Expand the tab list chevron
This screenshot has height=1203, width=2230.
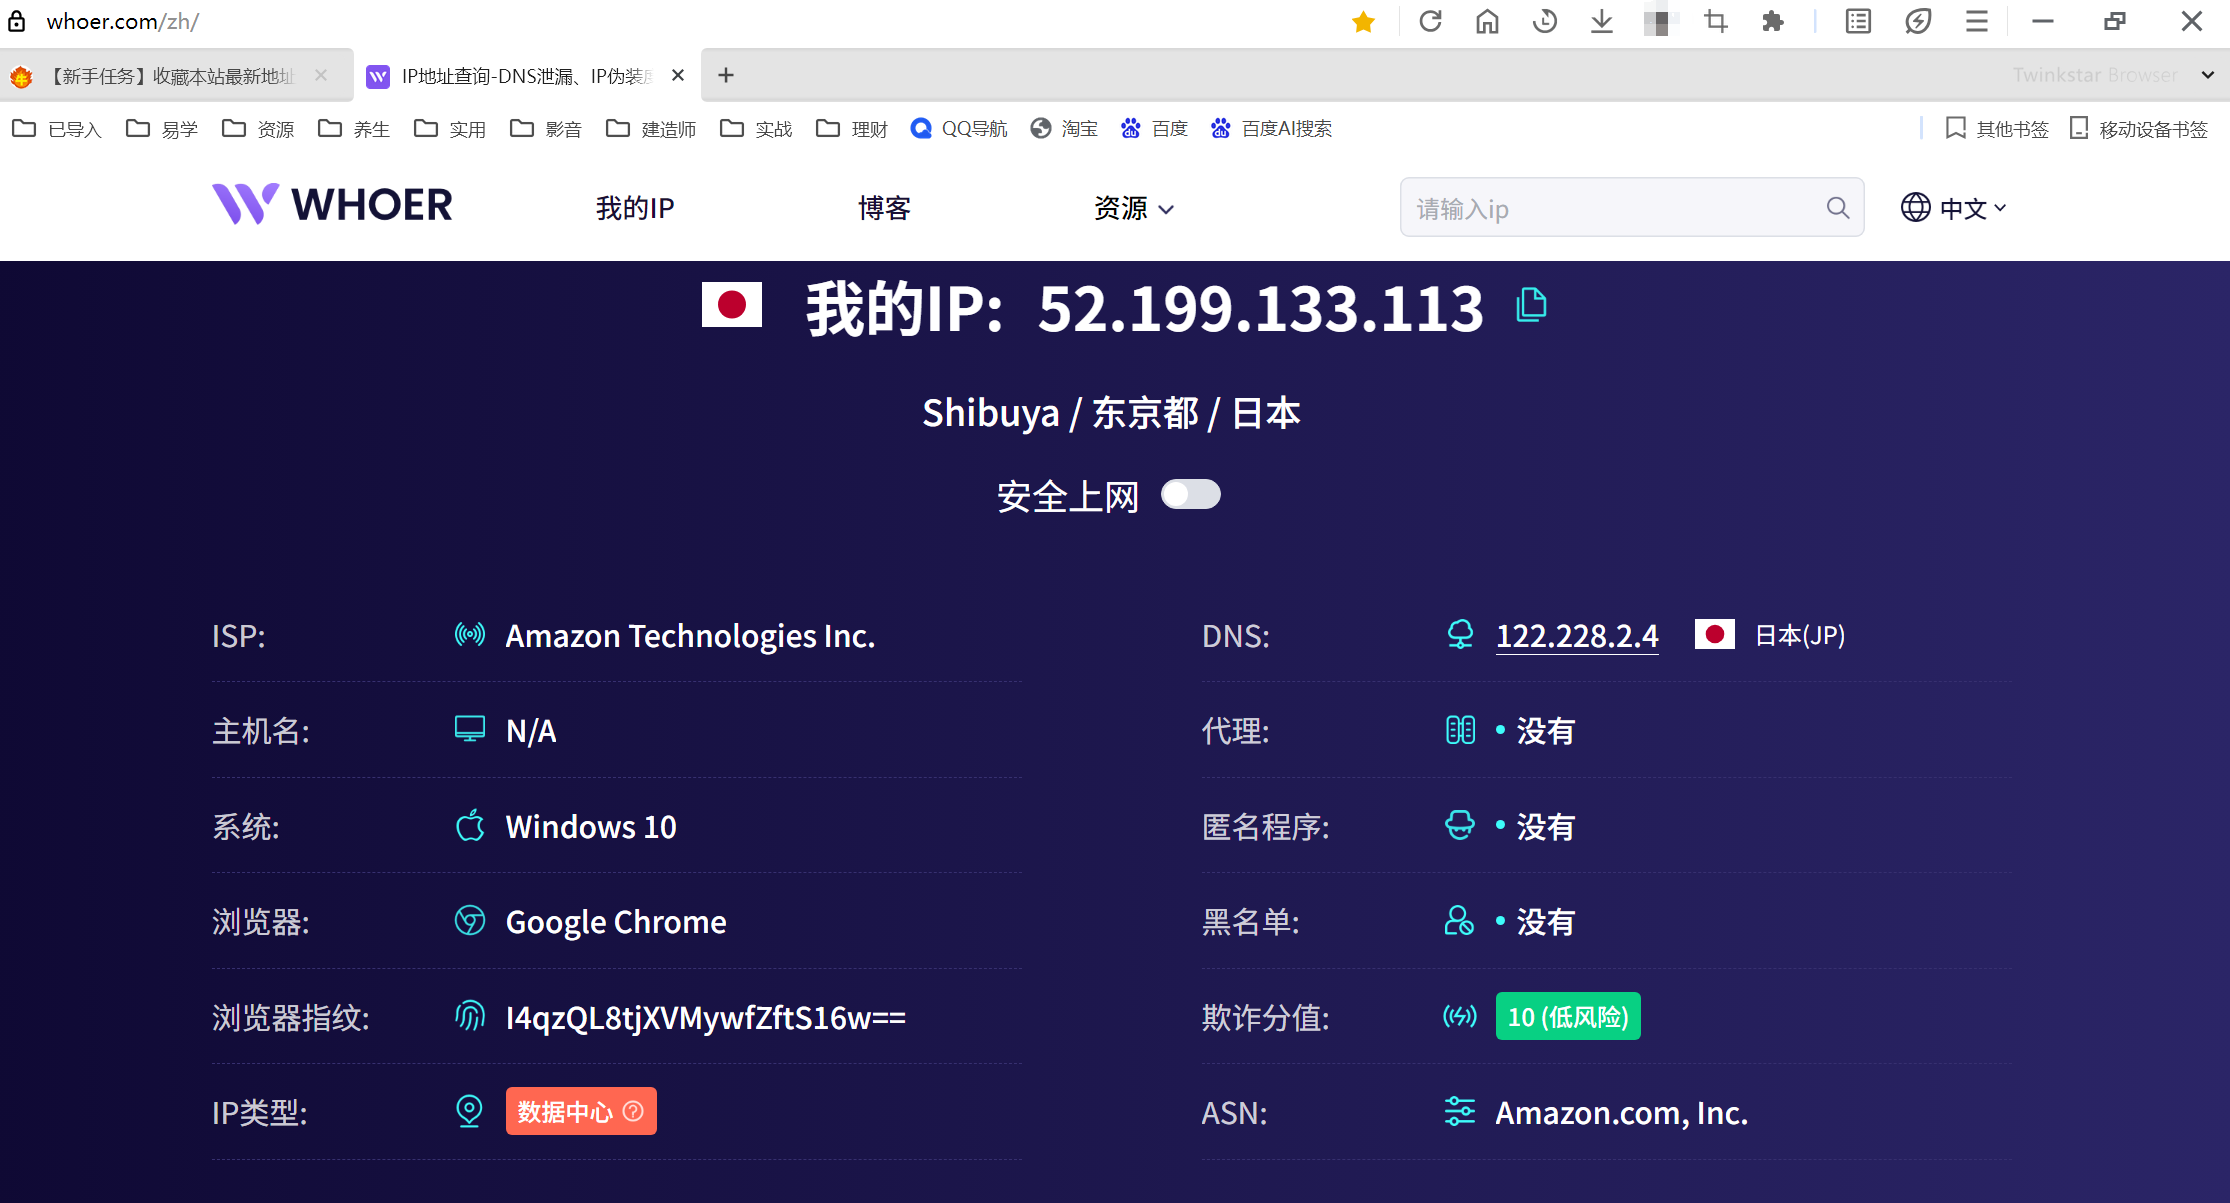(2208, 75)
